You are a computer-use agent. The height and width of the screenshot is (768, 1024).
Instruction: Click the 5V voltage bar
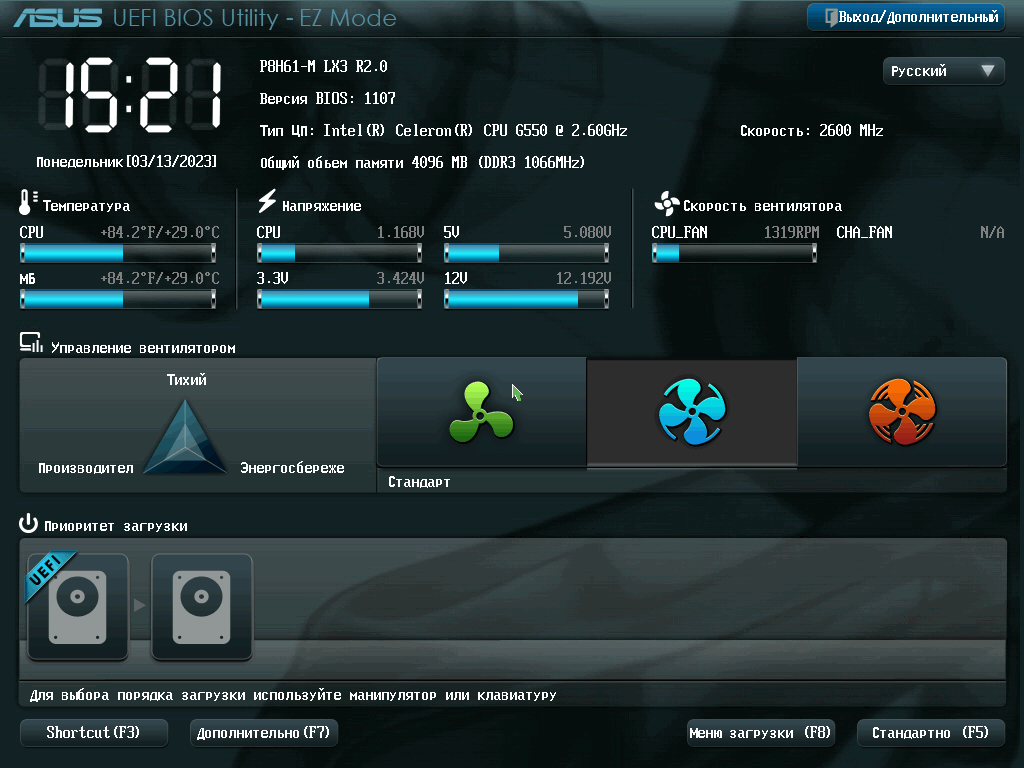(x=526, y=253)
